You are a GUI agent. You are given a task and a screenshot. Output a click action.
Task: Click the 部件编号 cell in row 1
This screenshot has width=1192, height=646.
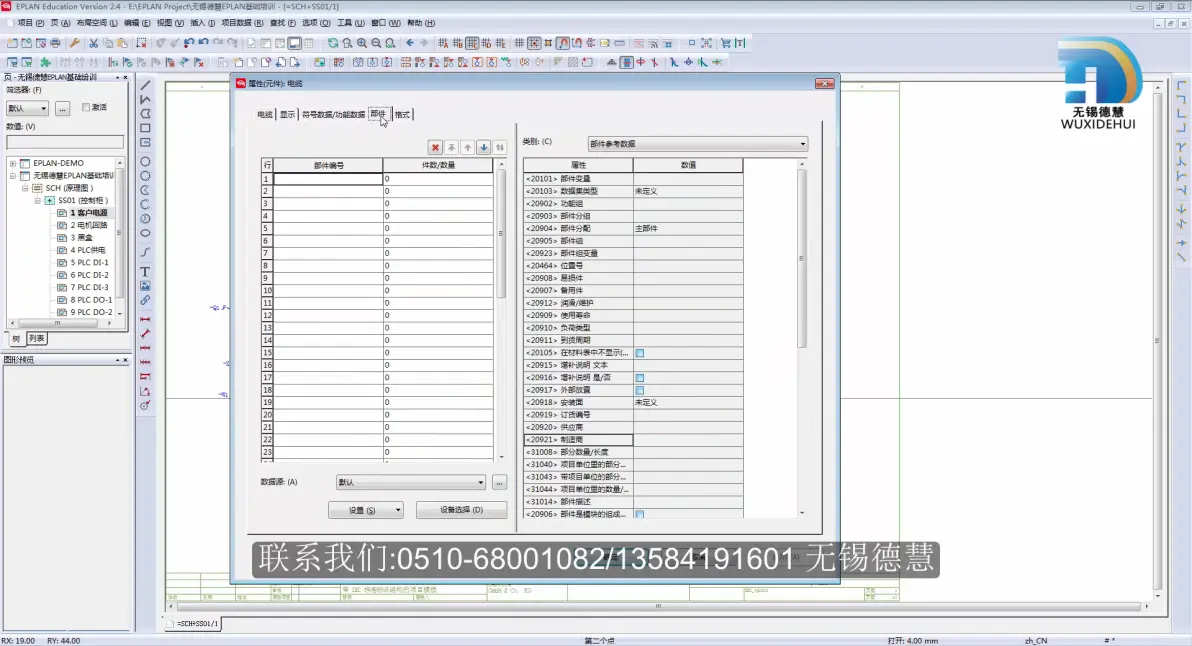(328, 179)
